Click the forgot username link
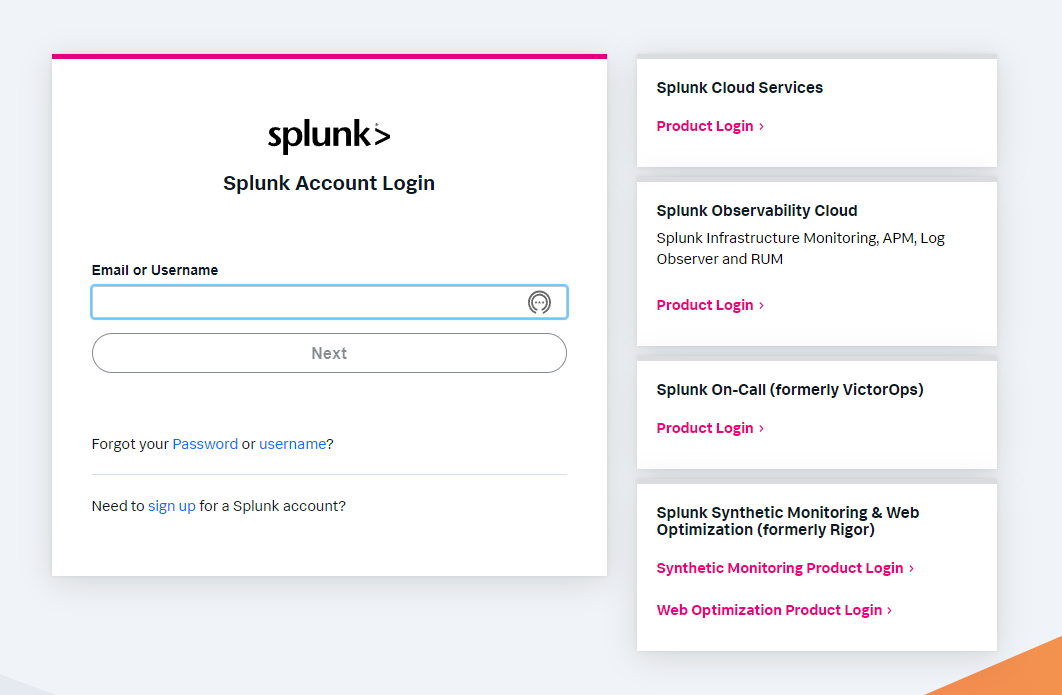1062x695 pixels. click(292, 443)
